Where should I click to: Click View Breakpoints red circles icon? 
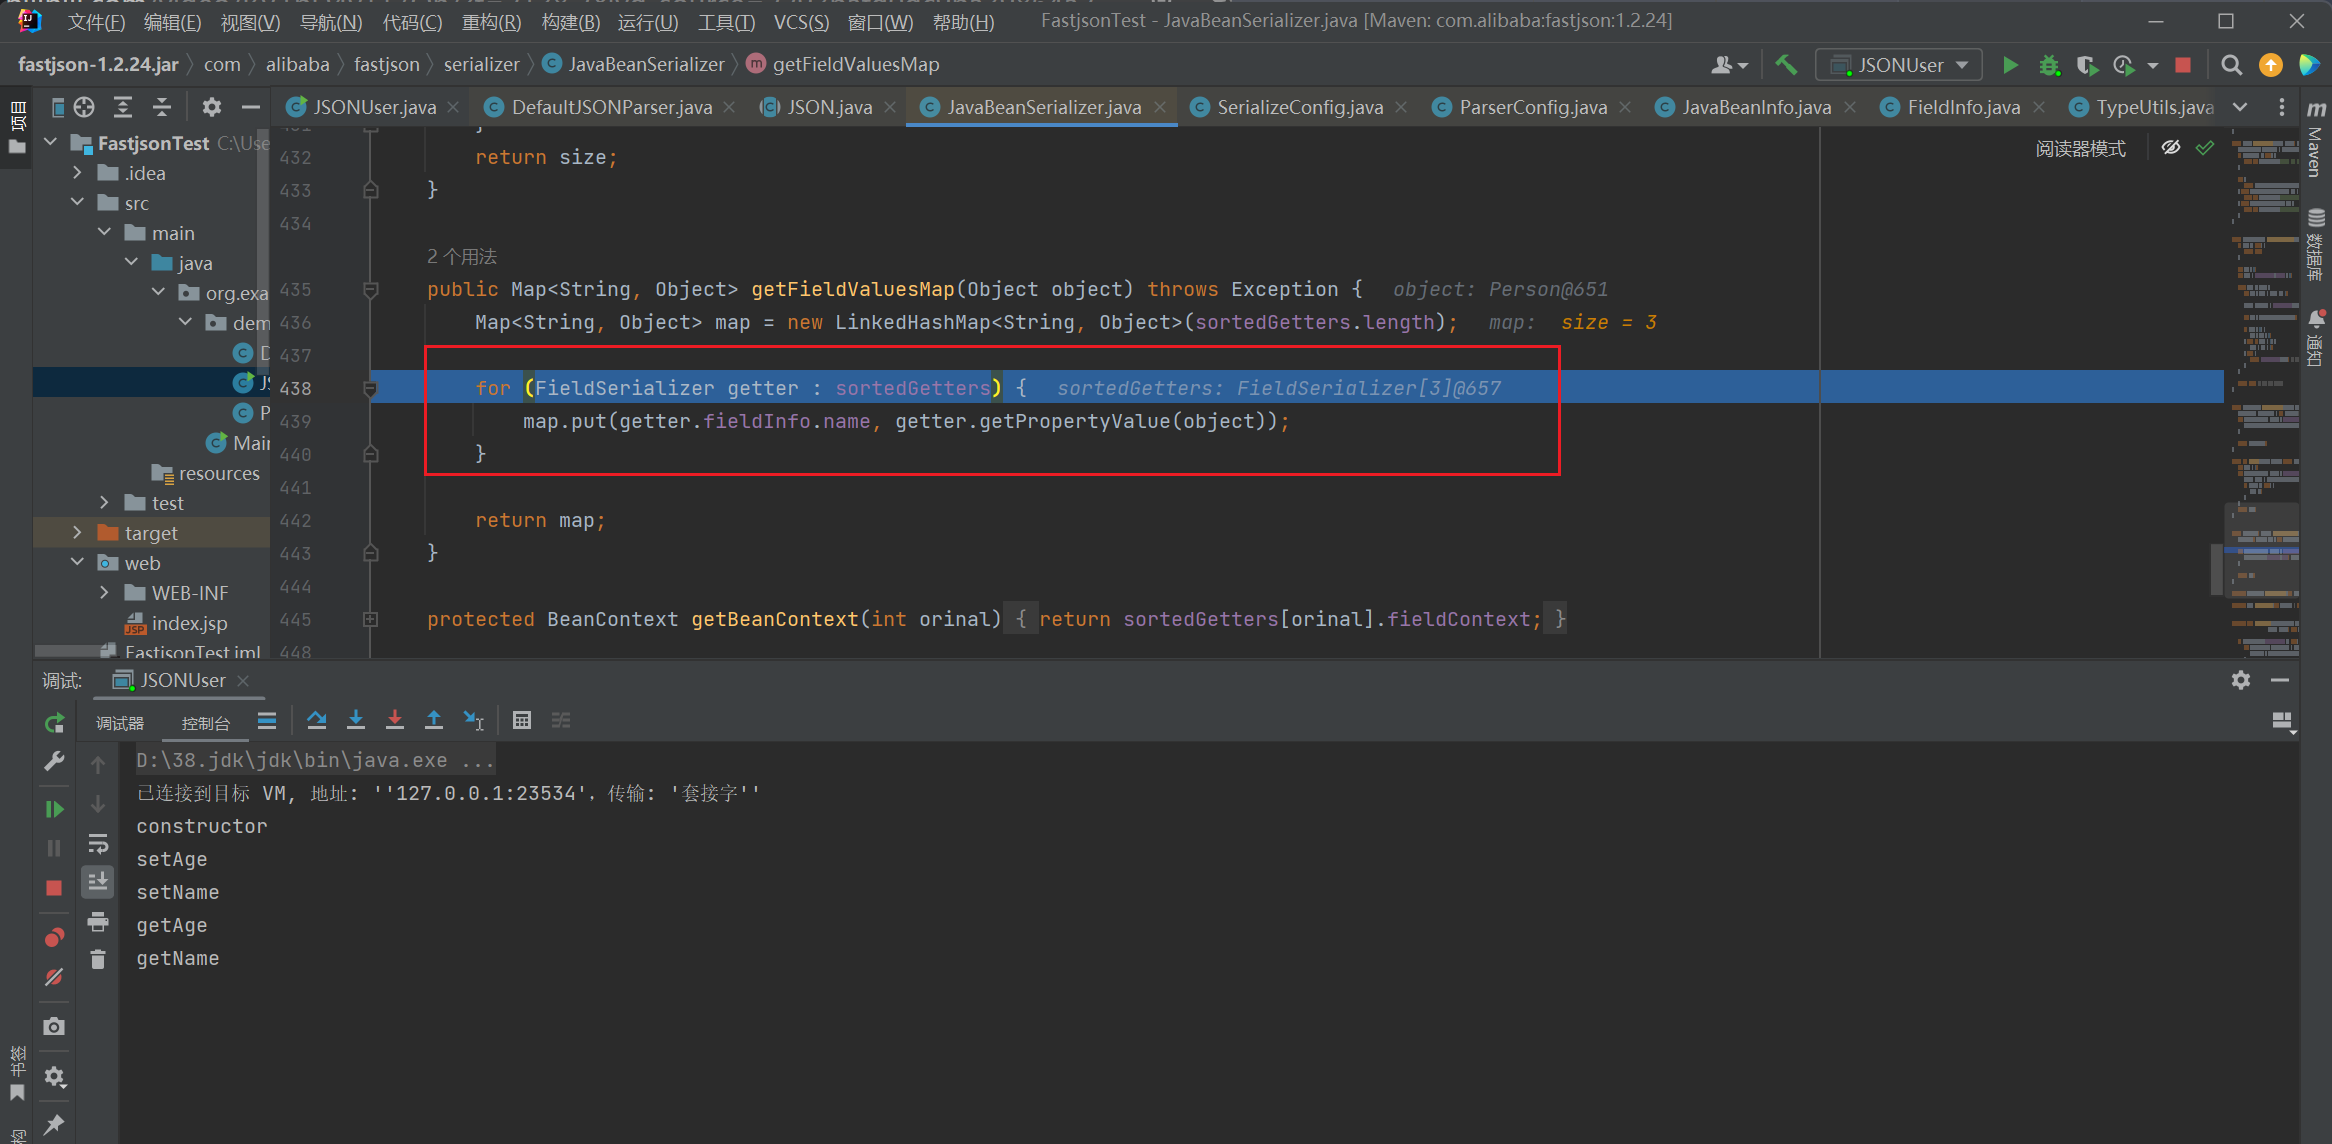tap(54, 937)
